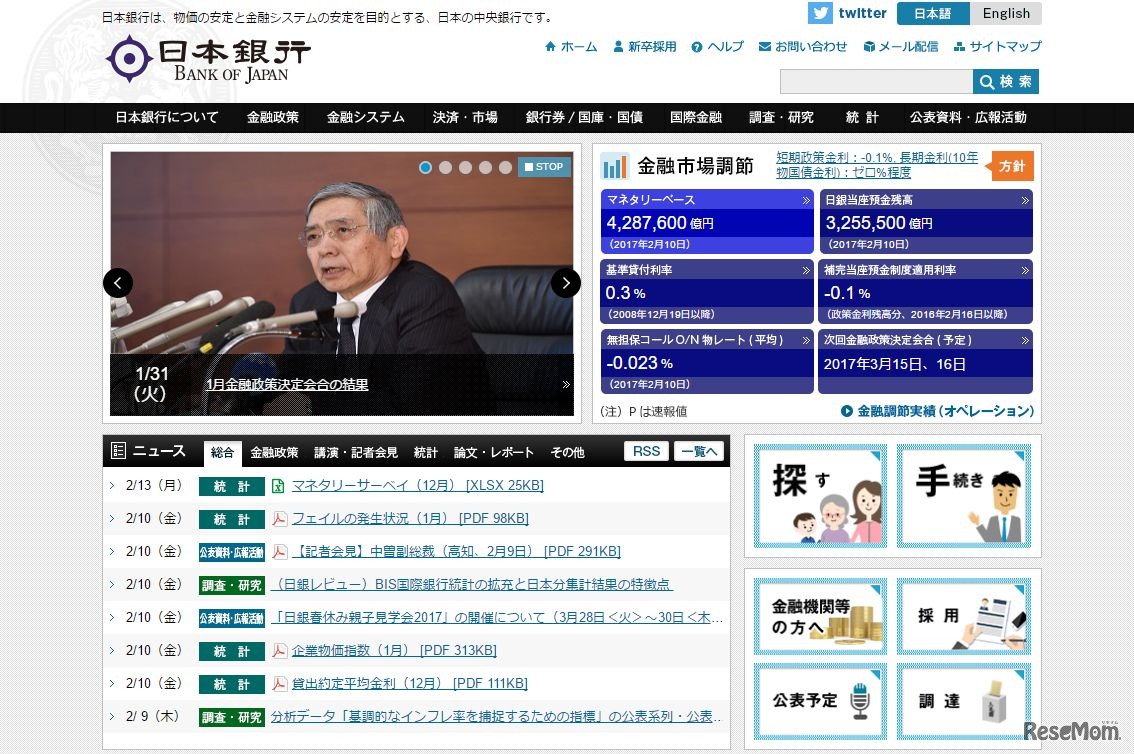Open the 公表予定 microphone tile
This screenshot has width=1134, height=754.
pyautogui.click(x=819, y=700)
